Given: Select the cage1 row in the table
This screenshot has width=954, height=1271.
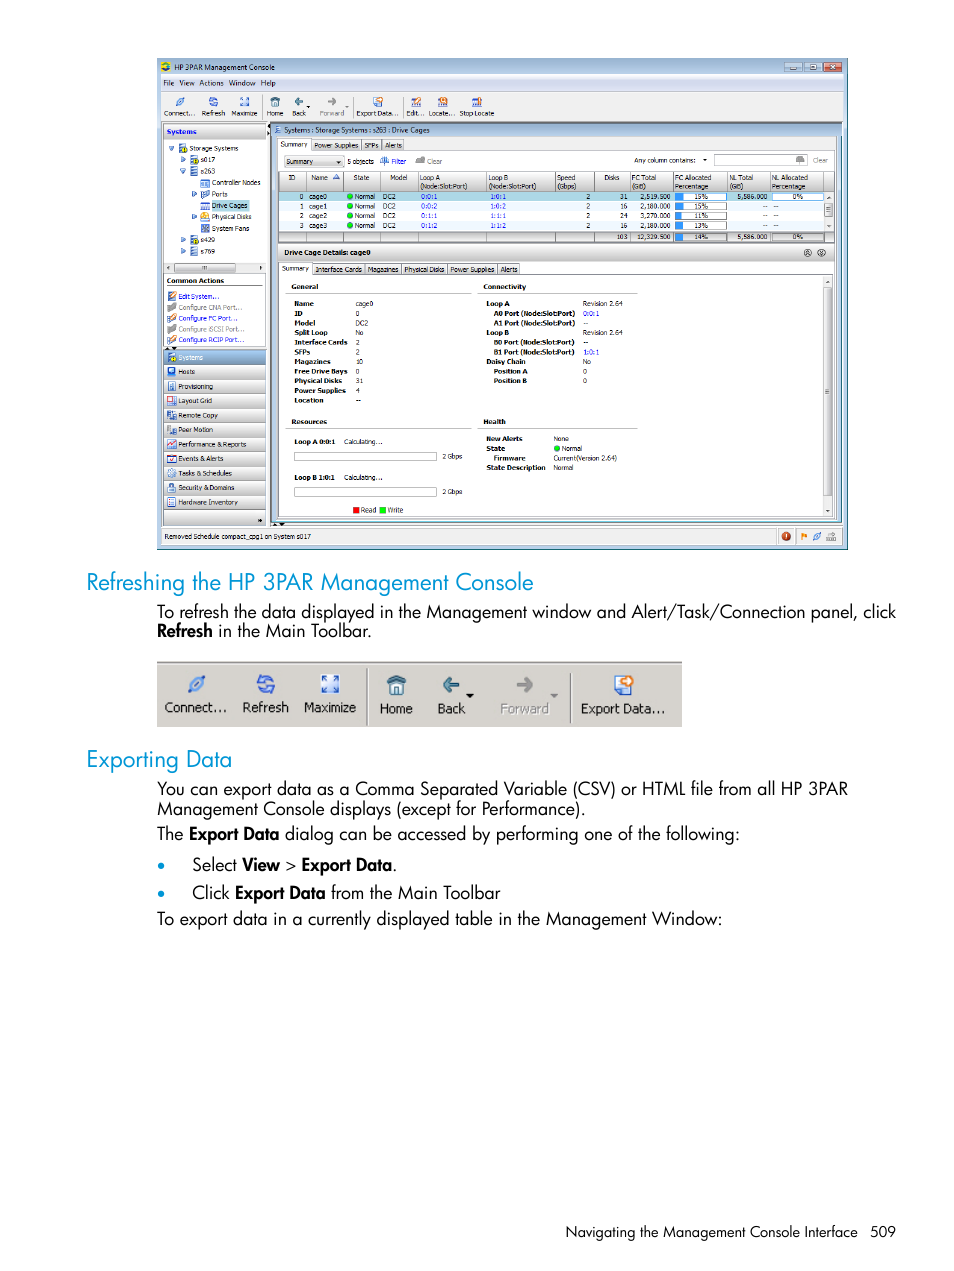Looking at the screenshot, I should click(x=552, y=207).
